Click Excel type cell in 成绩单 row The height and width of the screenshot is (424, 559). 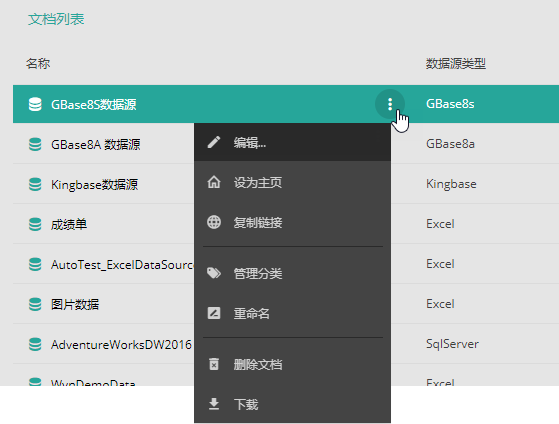440,224
